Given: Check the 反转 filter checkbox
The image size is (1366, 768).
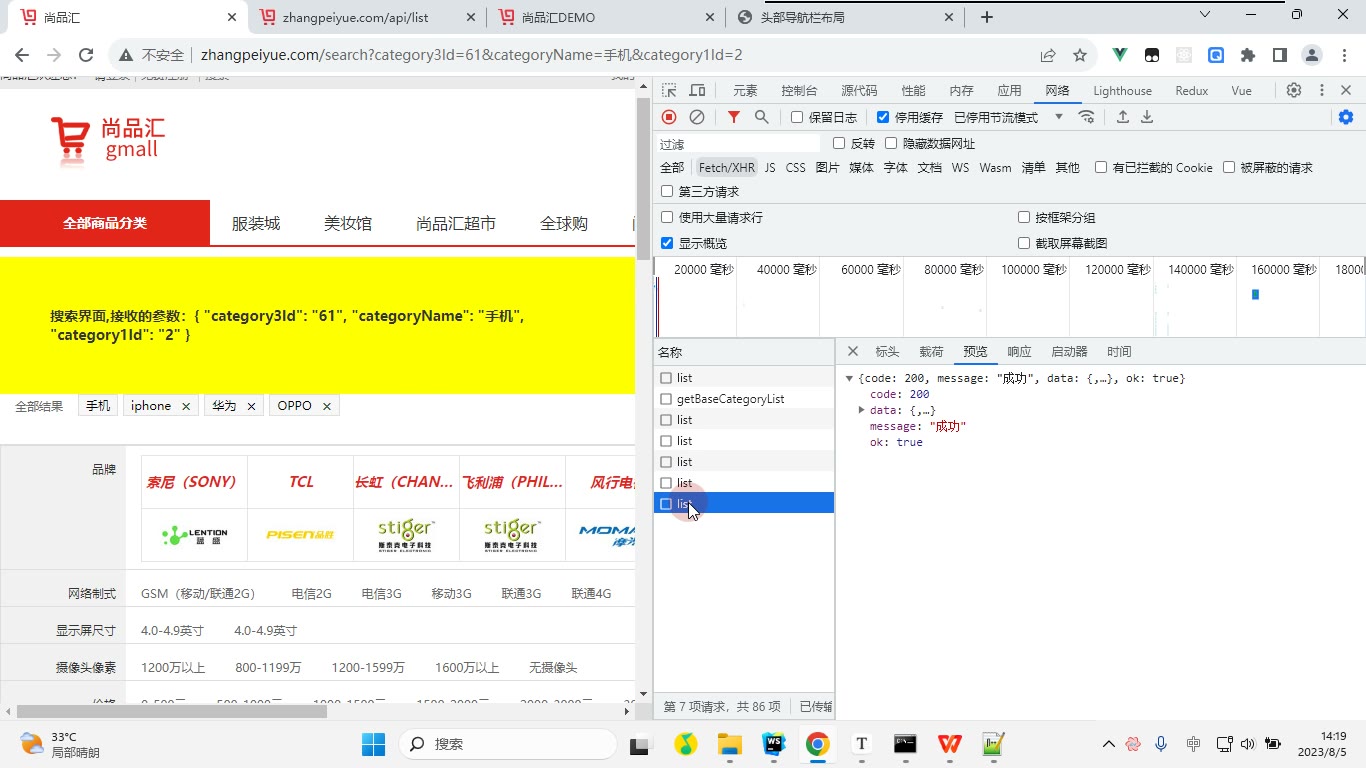Looking at the screenshot, I should tap(839, 143).
